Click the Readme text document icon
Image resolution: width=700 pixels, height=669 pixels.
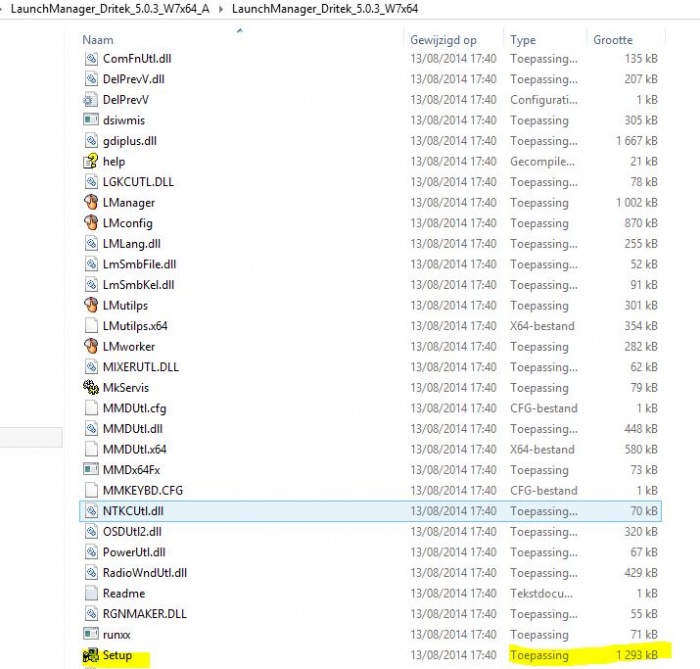click(91, 593)
